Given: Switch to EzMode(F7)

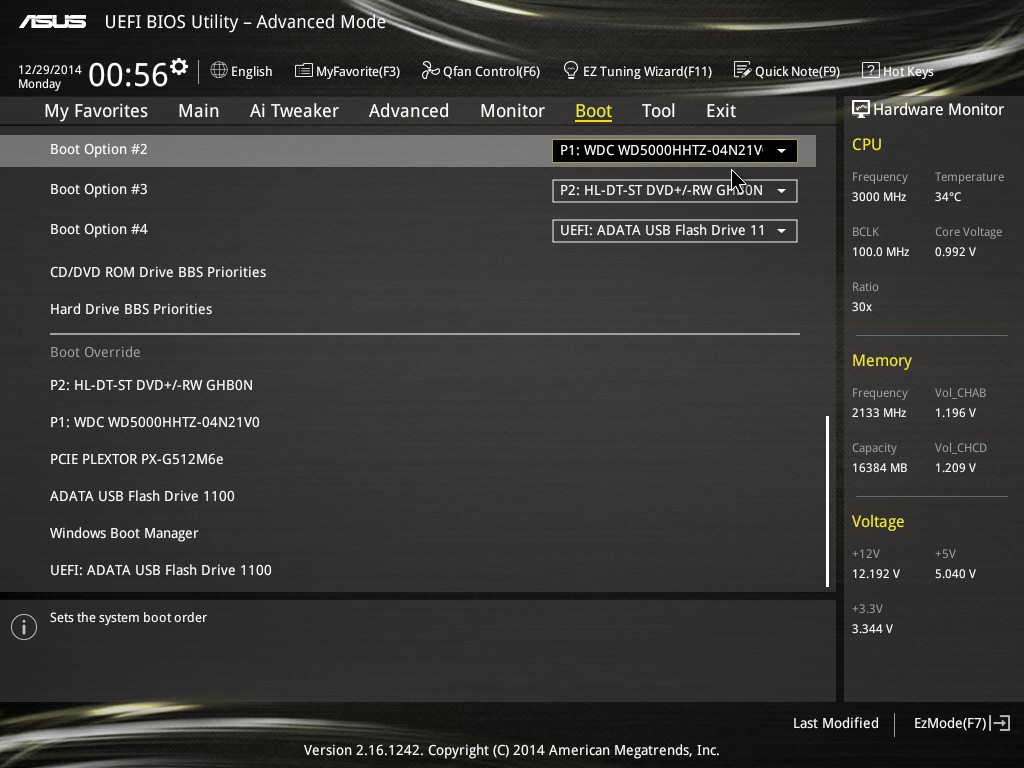Looking at the screenshot, I should pos(950,723).
